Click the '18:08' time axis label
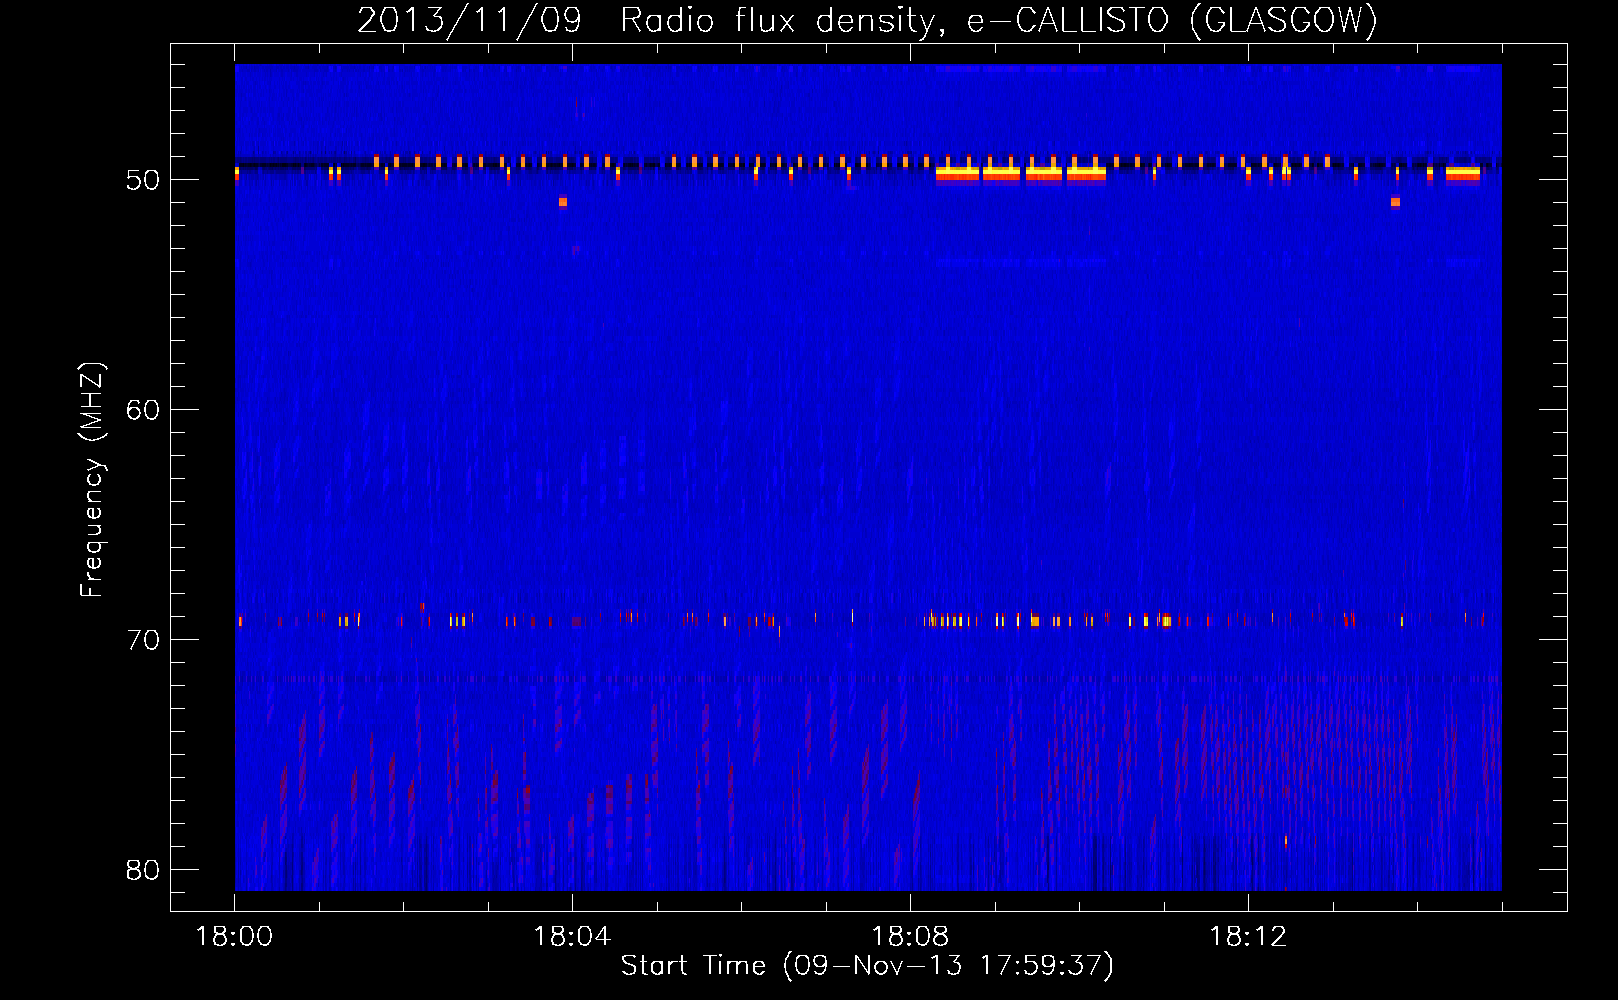 click(910, 937)
